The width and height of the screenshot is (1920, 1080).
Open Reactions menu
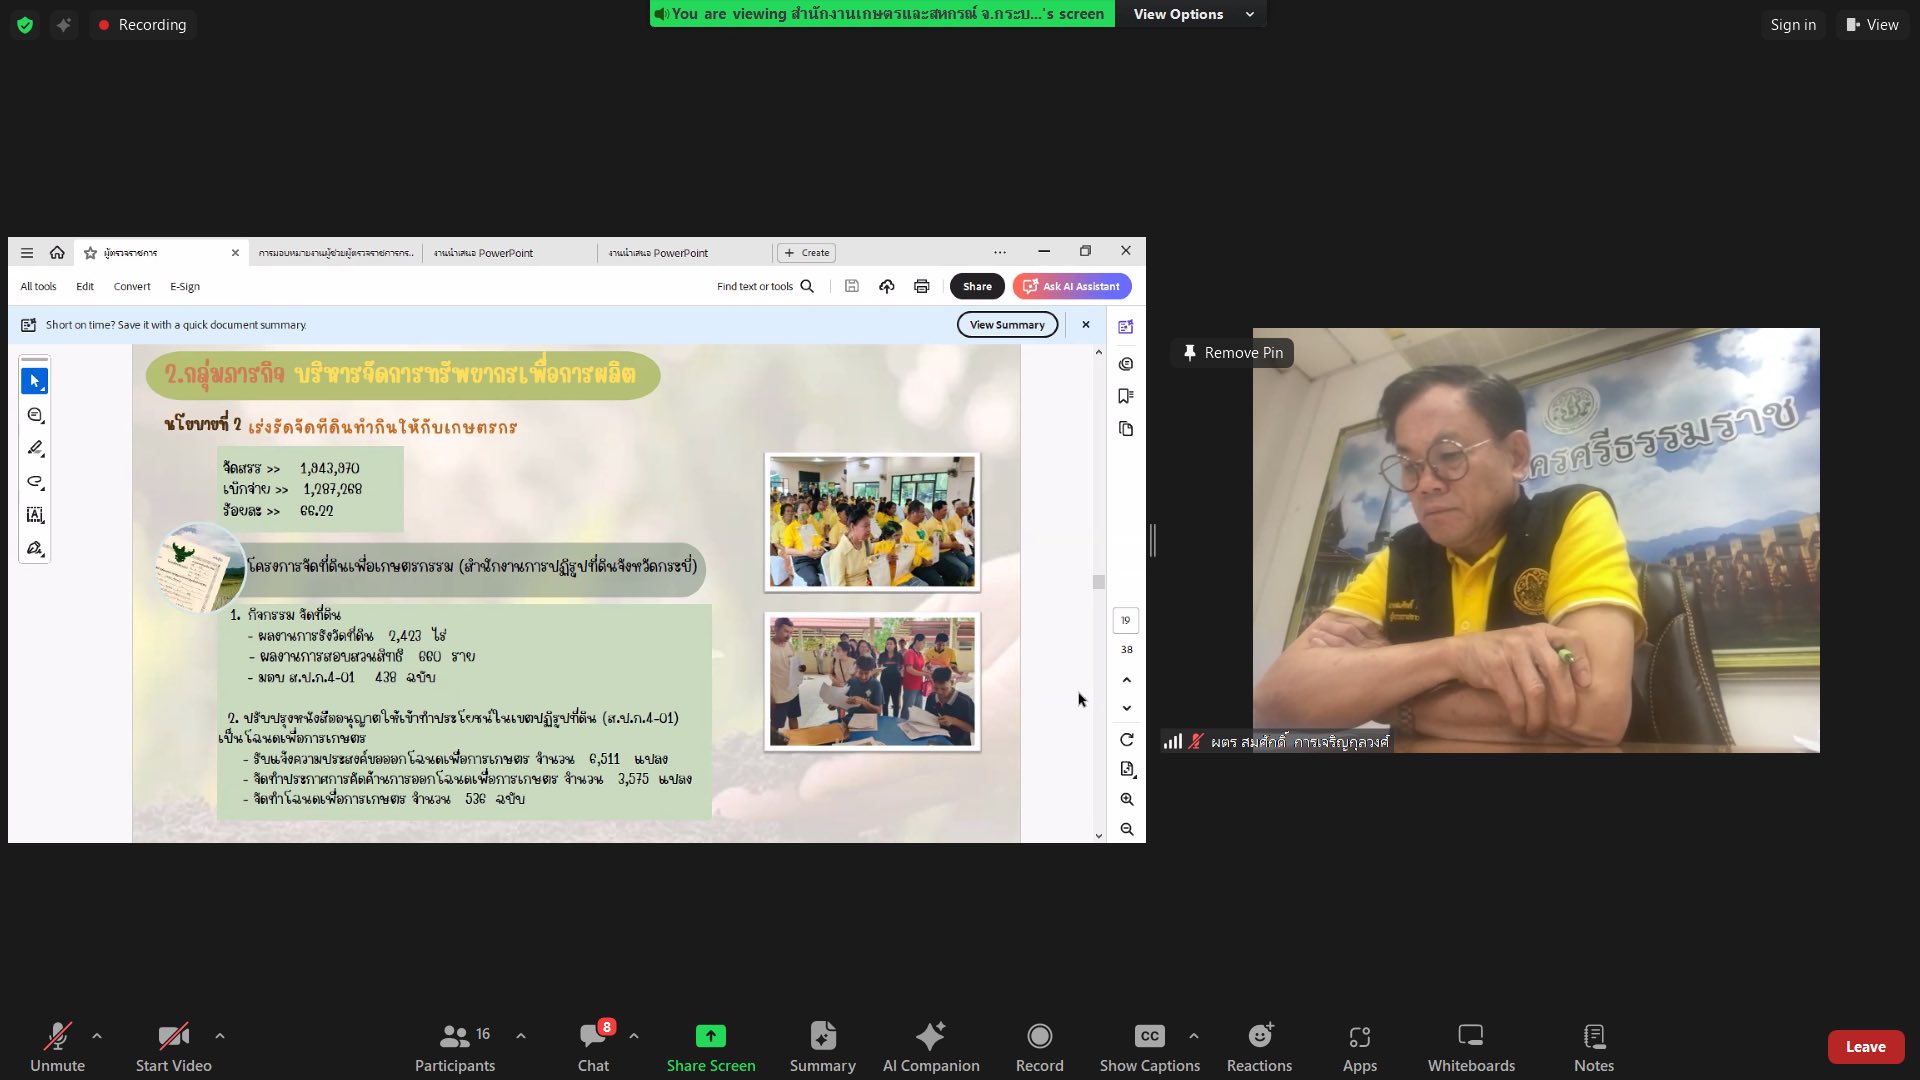1259,1046
